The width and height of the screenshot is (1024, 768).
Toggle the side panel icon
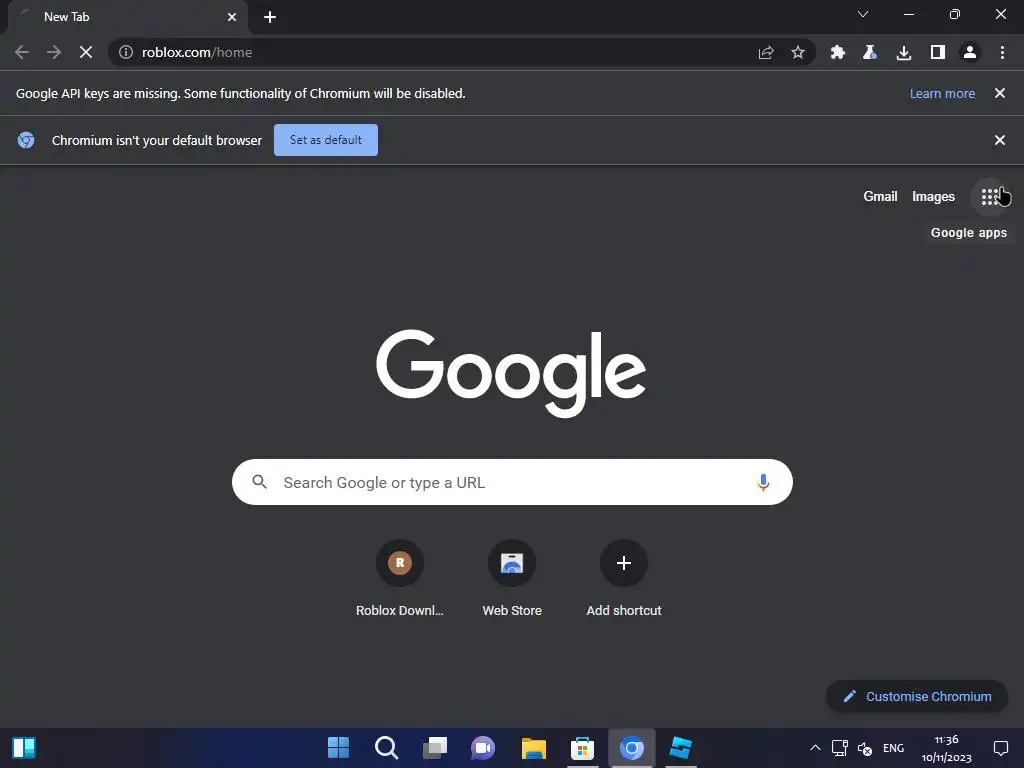[x=937, y=52]
